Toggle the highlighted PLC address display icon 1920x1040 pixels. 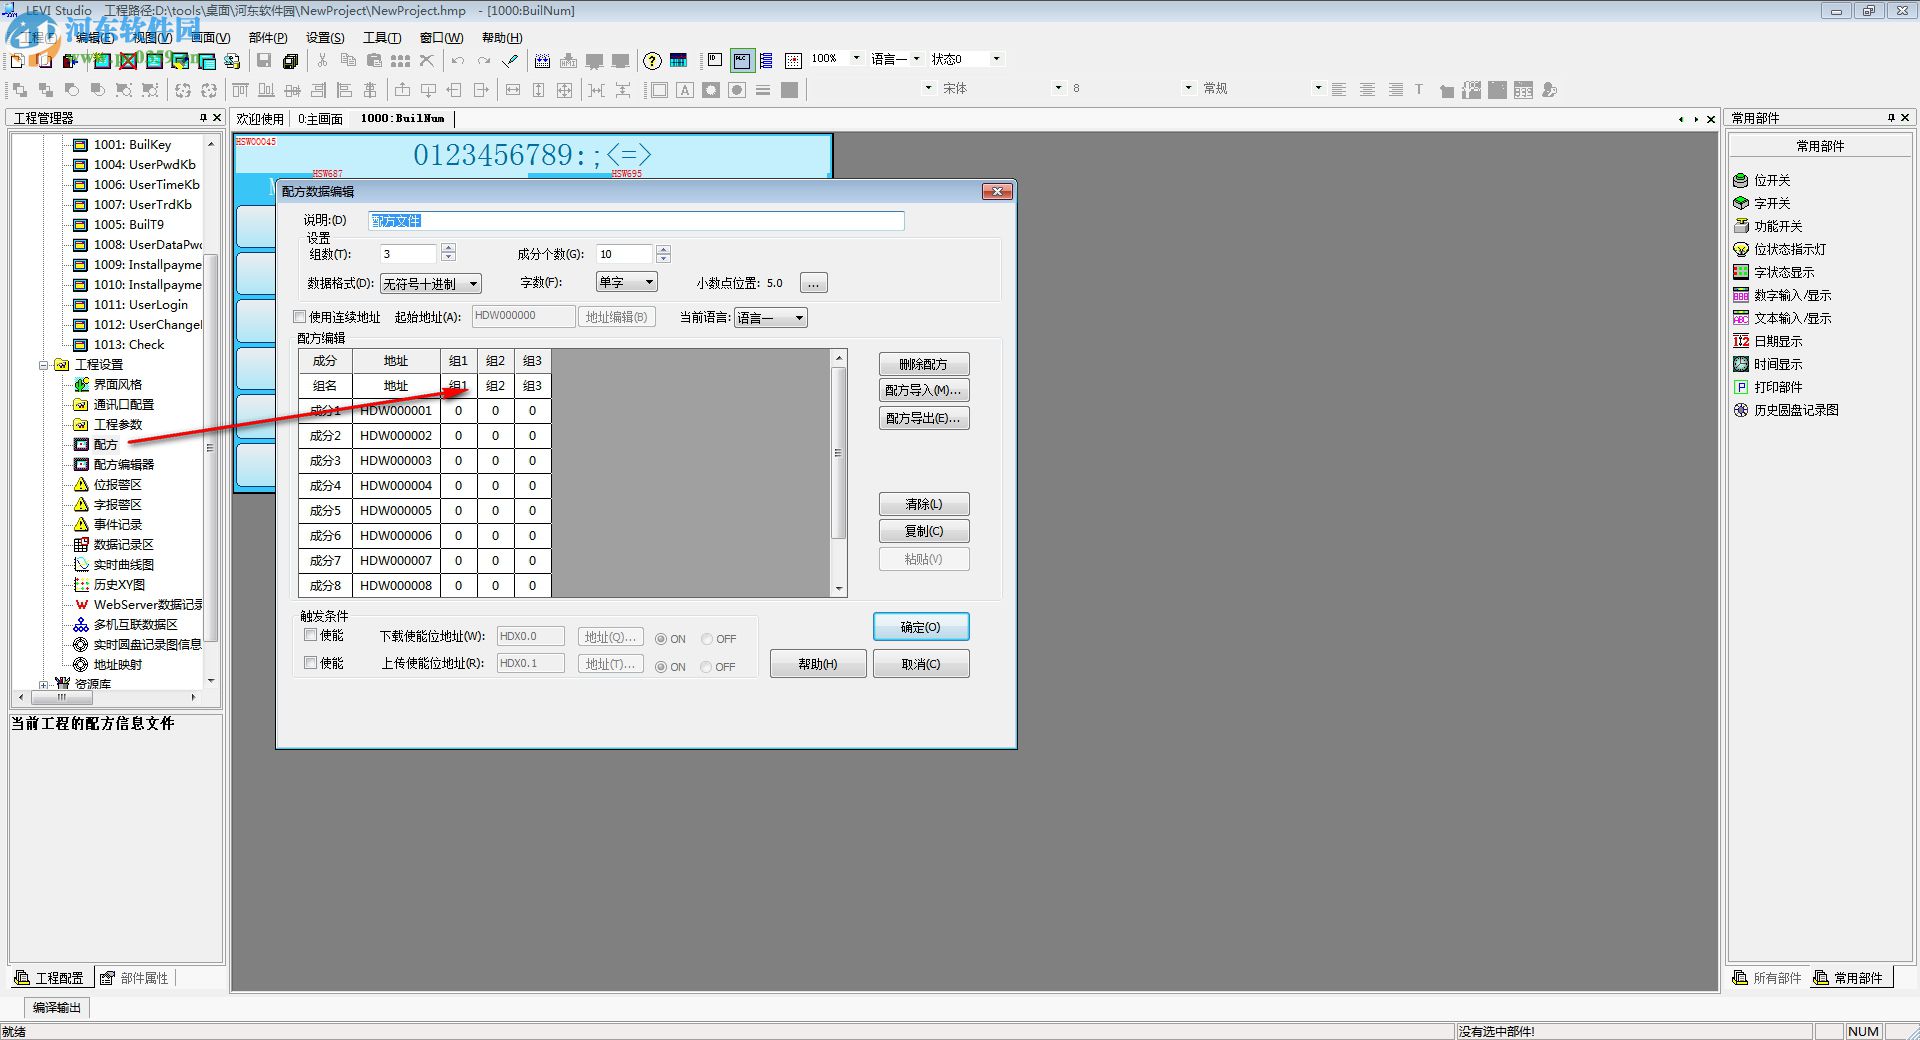[742, 60]
